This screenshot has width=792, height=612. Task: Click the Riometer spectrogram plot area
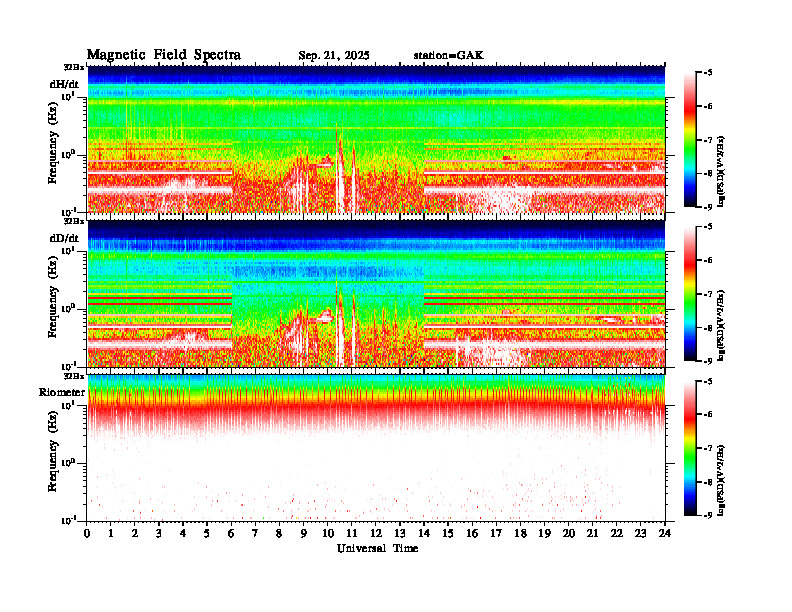click(x=376, y=448)
